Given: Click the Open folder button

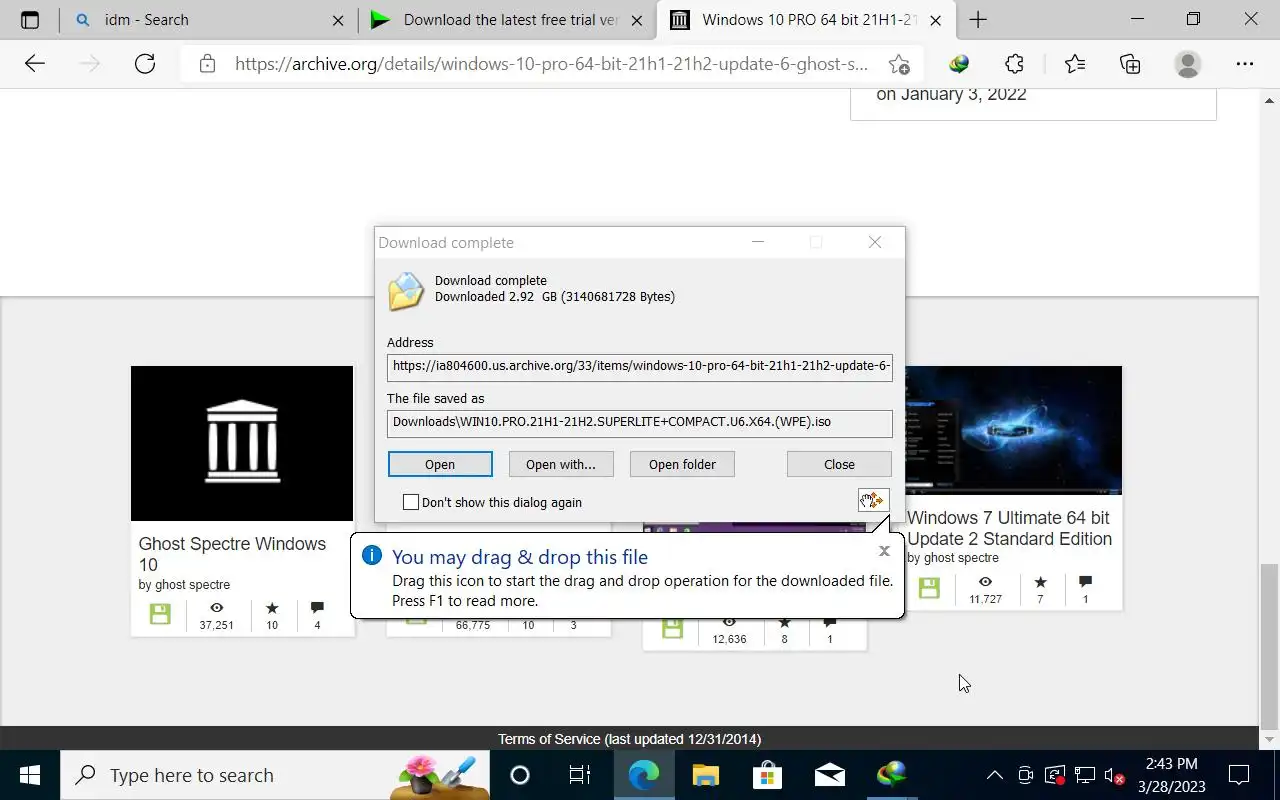Looking at the screenshot, I should pos(682,464).
